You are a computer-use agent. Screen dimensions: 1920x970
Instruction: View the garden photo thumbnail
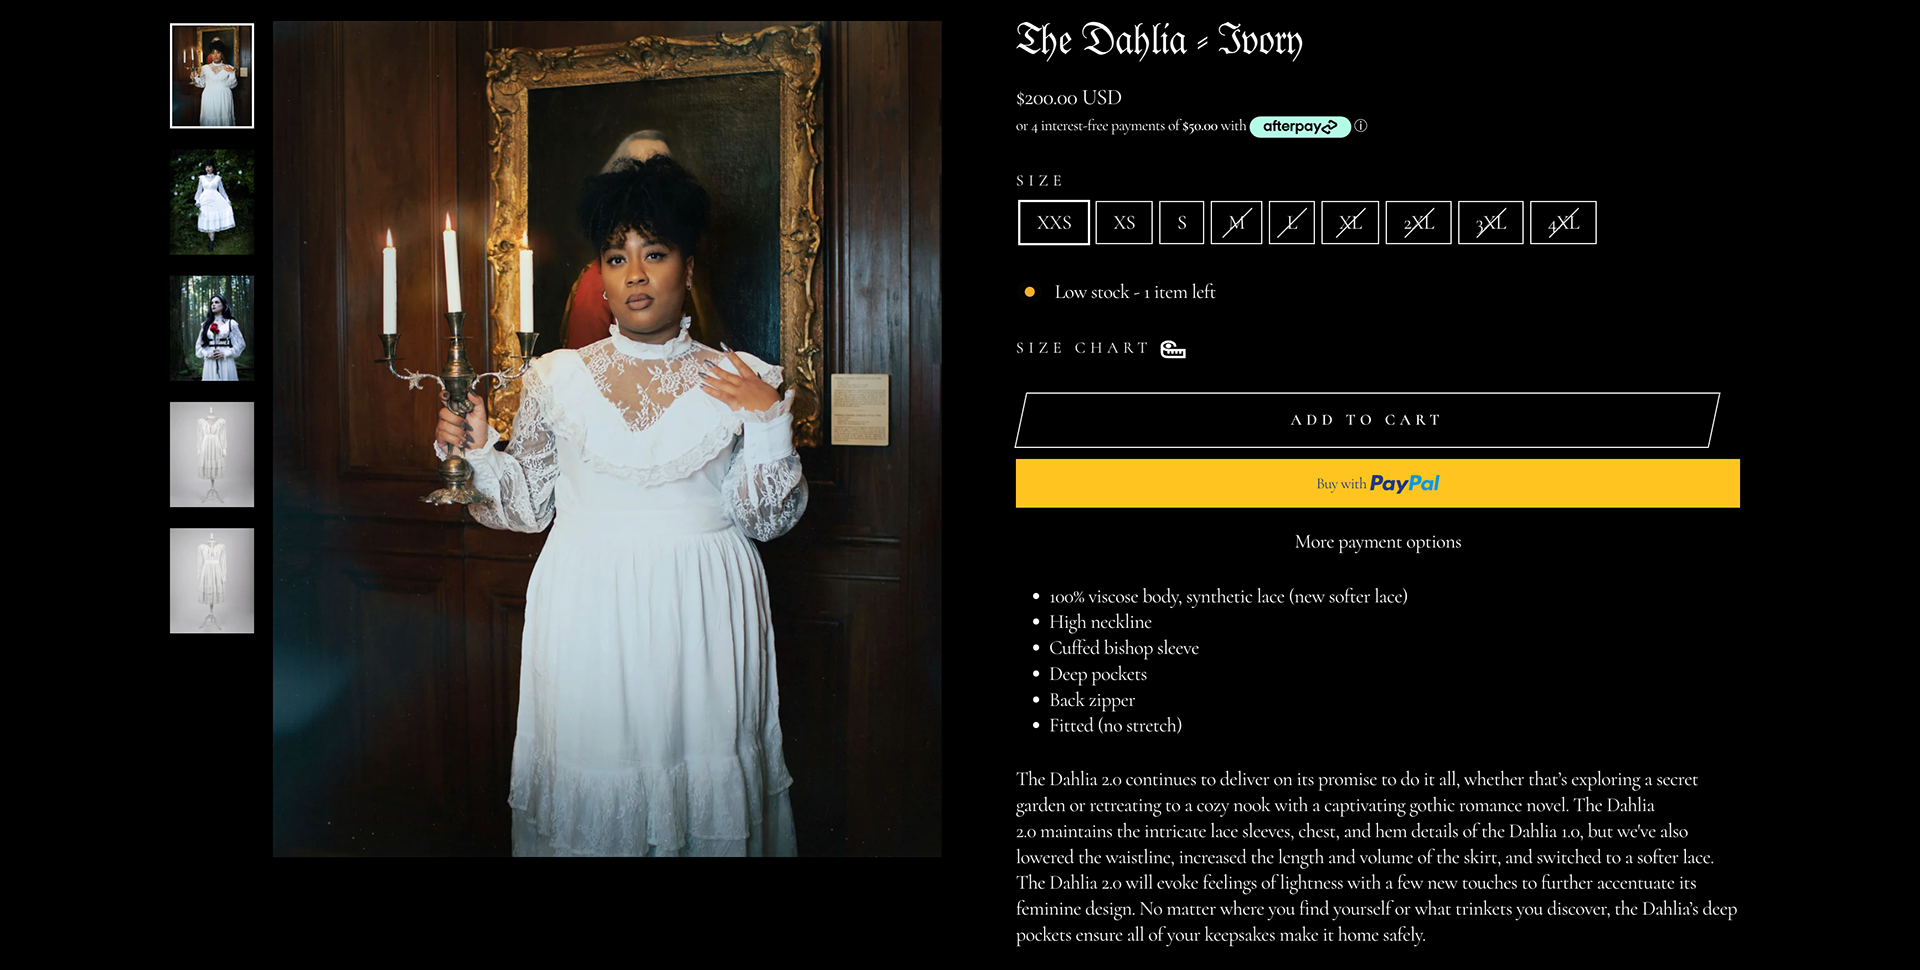212,202
